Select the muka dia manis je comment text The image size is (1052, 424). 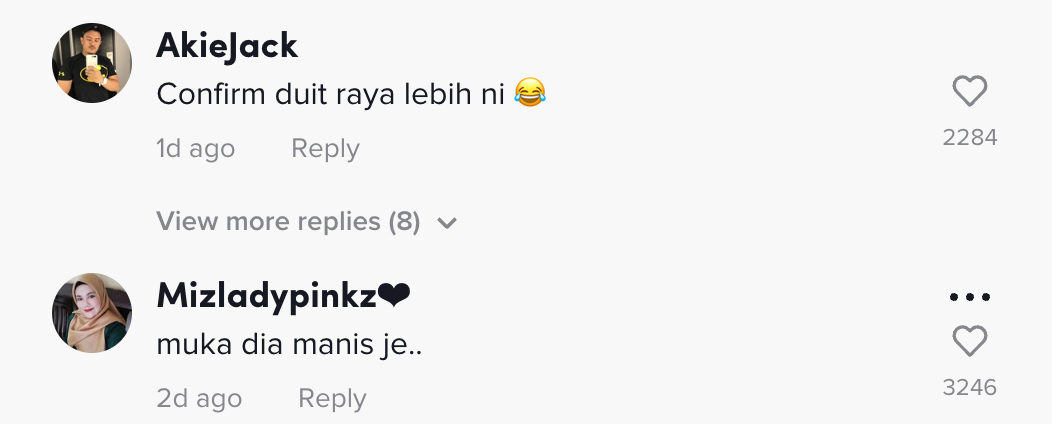tap(289, 345)
